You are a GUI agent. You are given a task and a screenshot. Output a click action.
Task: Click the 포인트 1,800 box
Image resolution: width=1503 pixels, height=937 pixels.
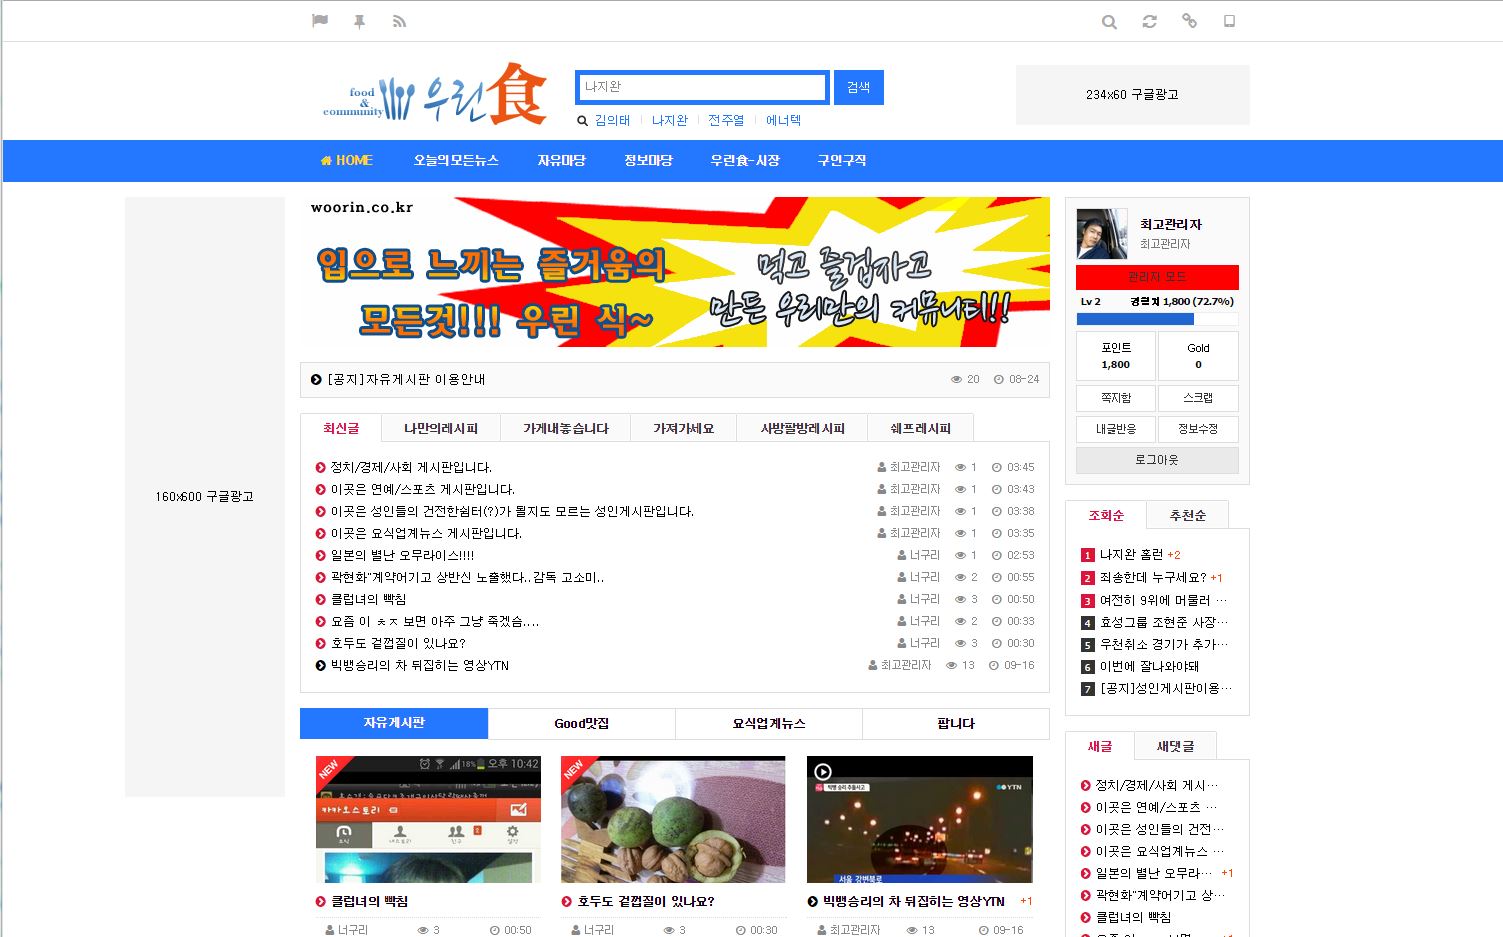[1116, 356]
